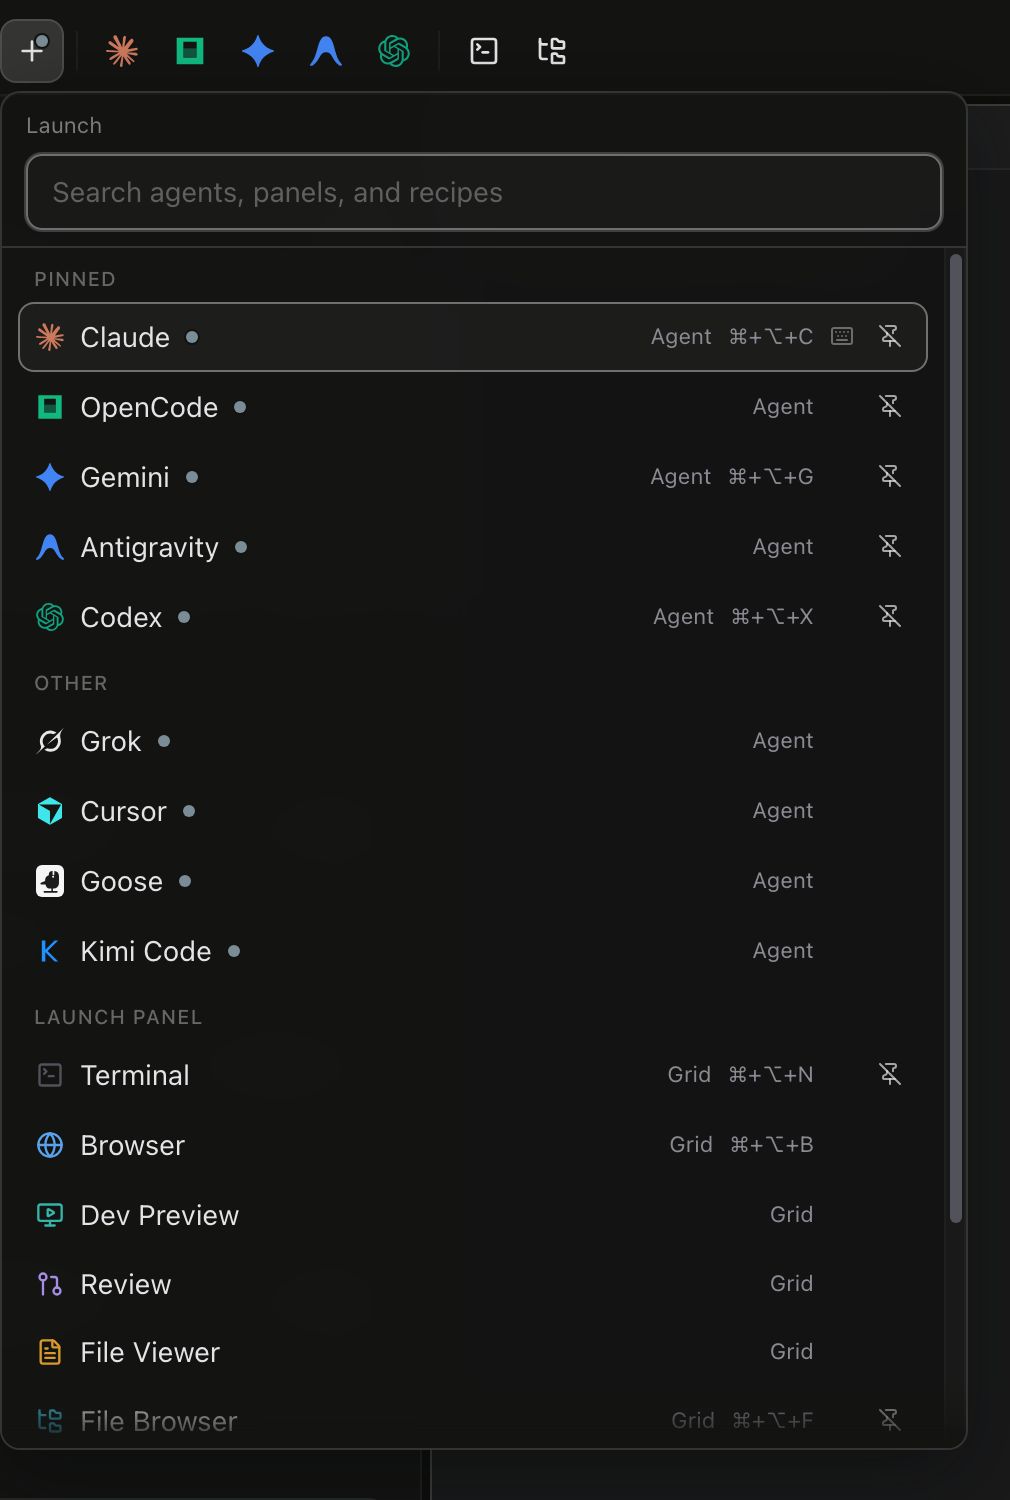Image resolution: width=1010 pixels, height=1500 pixels.
Task: Click the ⌘+⌥+X shortcut on Codex row
Action: (x=772, y=617)
